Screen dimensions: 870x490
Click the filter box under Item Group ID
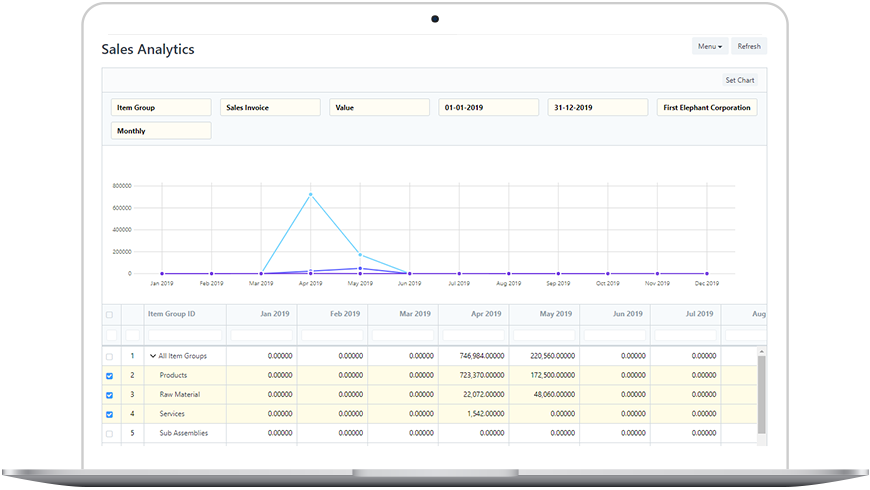185,335
